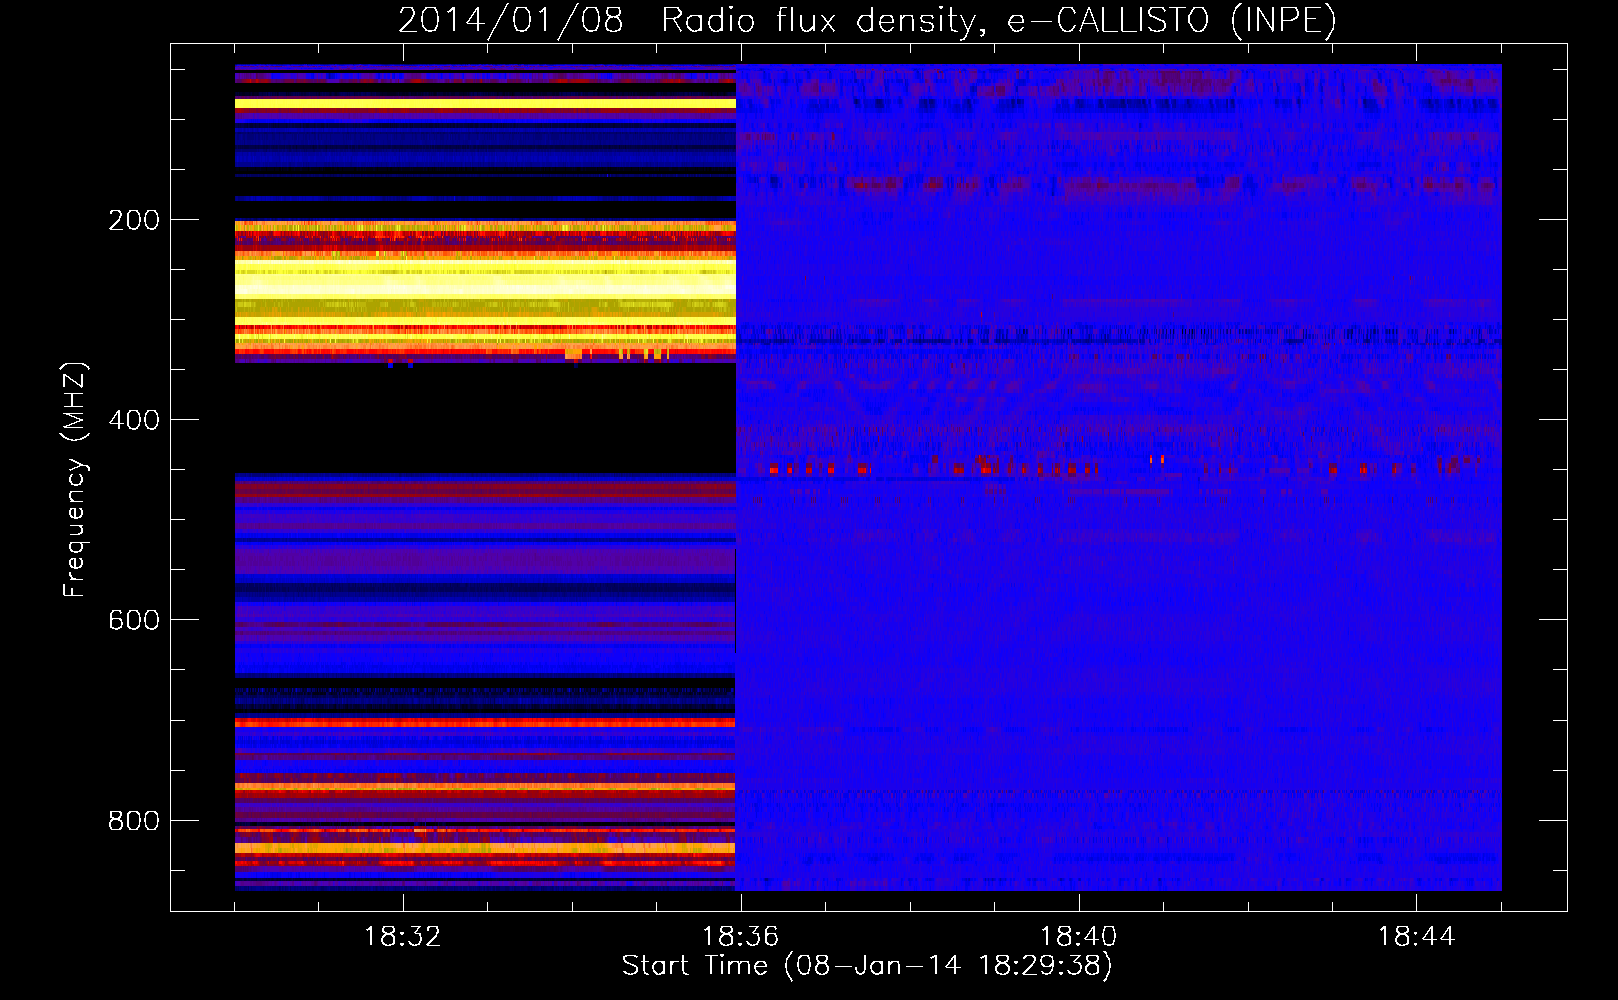Viewport: 1618px width, 1000px height.
Task: Click the 18:44 time tick label
Action: pyautogui.click(x=1417, y=937)
